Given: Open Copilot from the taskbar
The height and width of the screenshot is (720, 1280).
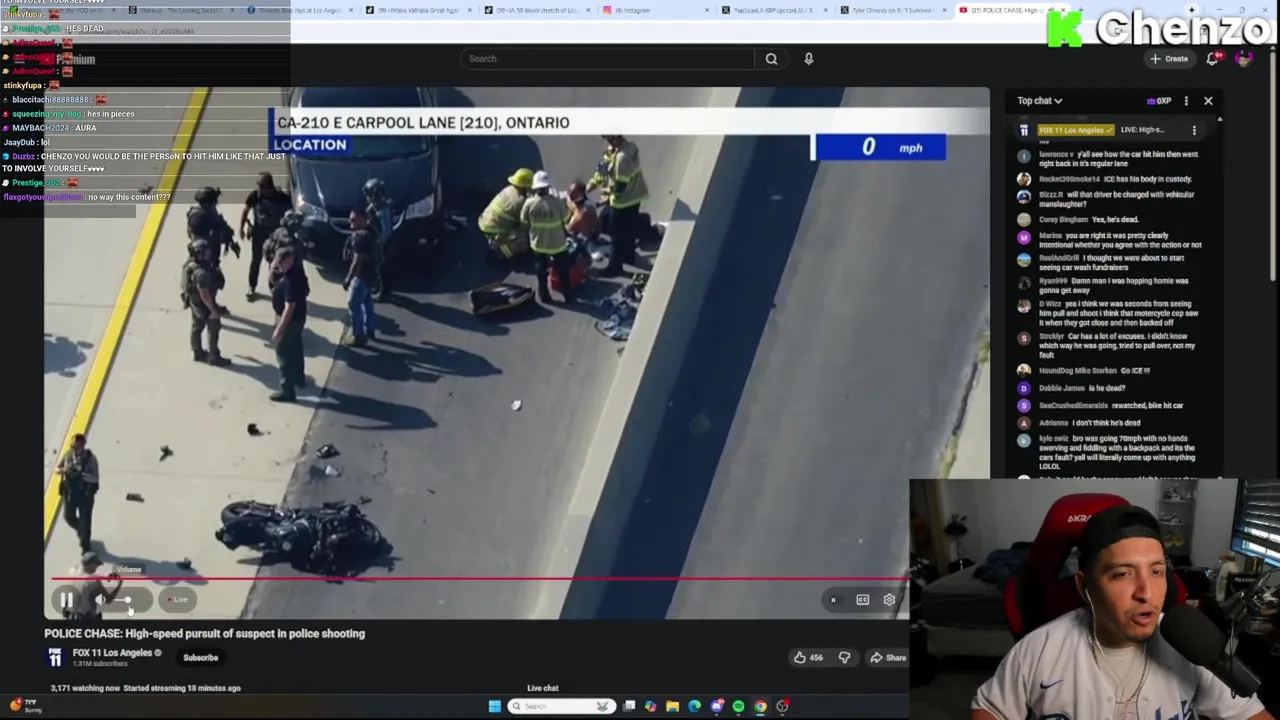Looking at the screenshot, I should [650, 706].
